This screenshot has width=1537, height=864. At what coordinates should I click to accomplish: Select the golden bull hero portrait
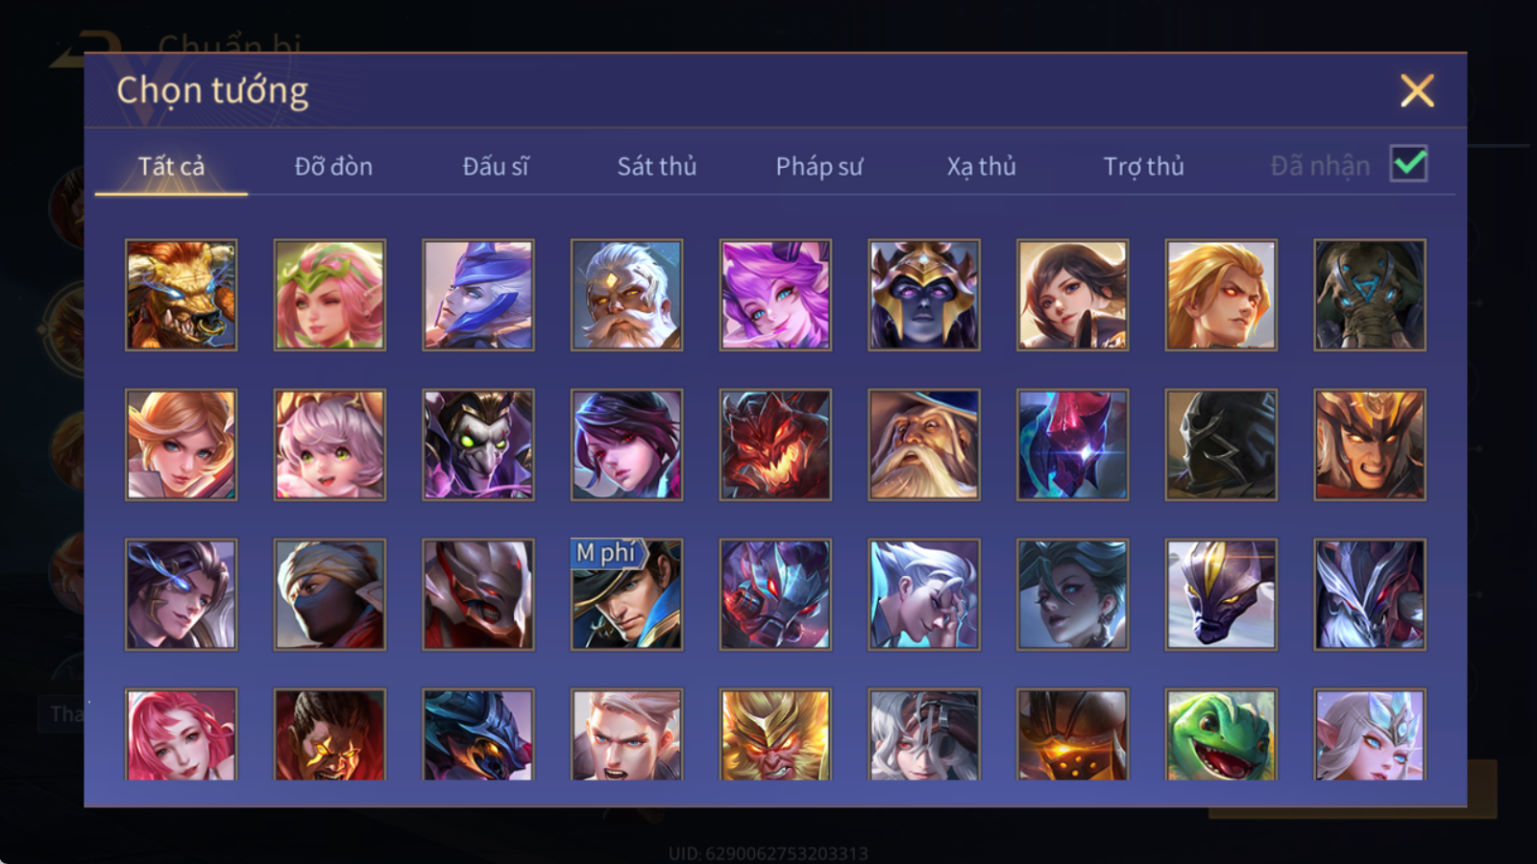[x=181, y=295]
